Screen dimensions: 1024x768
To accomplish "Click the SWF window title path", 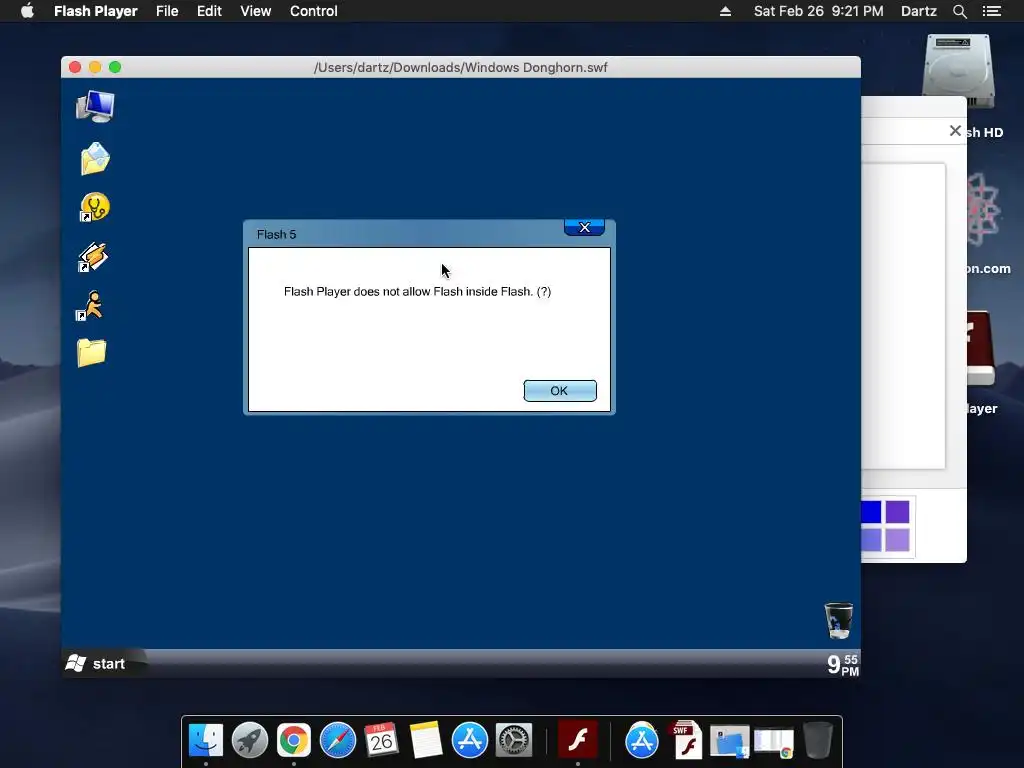I will coord(460,67).
